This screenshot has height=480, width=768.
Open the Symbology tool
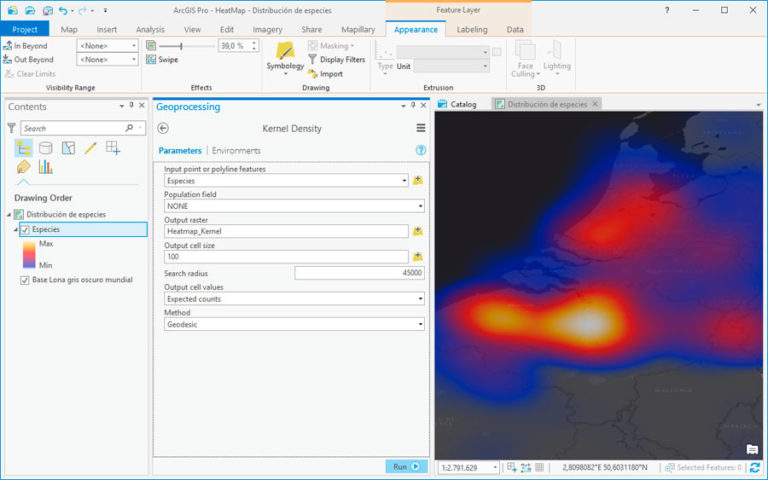point(285,59)
